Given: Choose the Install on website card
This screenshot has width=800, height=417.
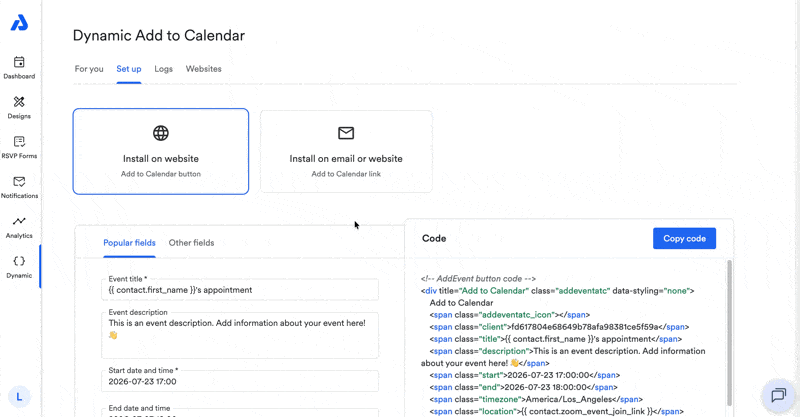Looking at the screenshot, I should coord(161,152).
